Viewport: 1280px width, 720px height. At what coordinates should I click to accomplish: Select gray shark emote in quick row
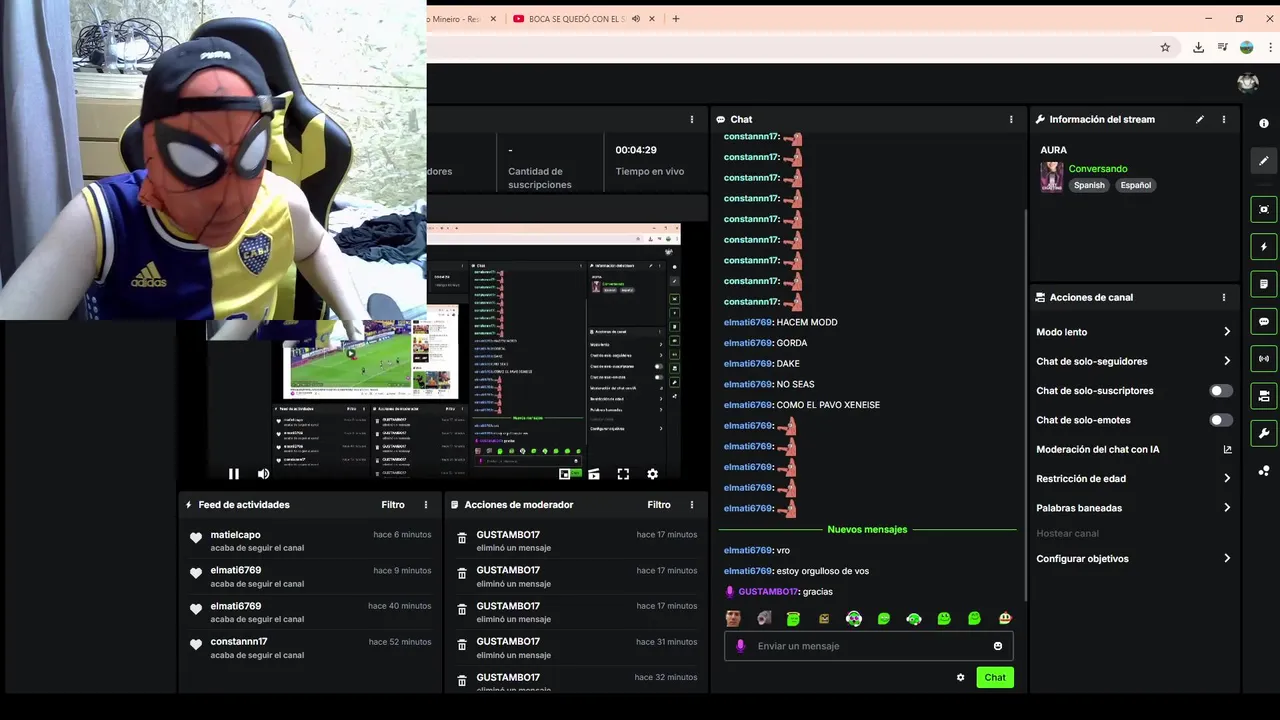(764, 619)
